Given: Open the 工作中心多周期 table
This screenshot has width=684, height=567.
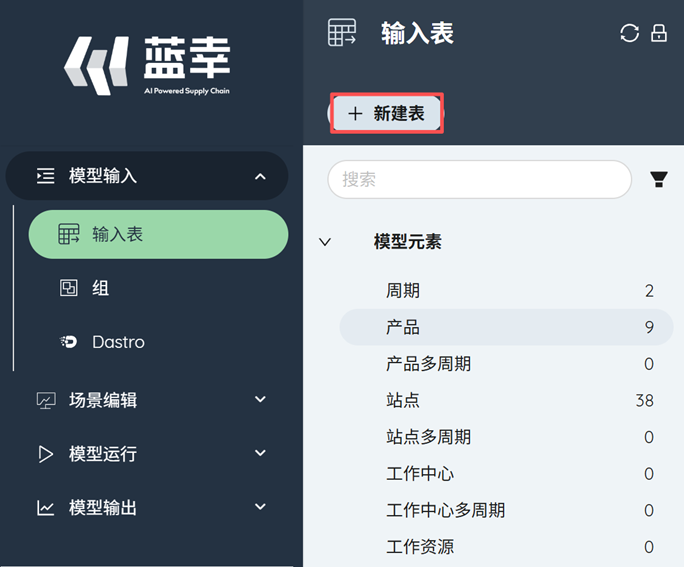Looking at the screenshot, I should pos(505,510).
